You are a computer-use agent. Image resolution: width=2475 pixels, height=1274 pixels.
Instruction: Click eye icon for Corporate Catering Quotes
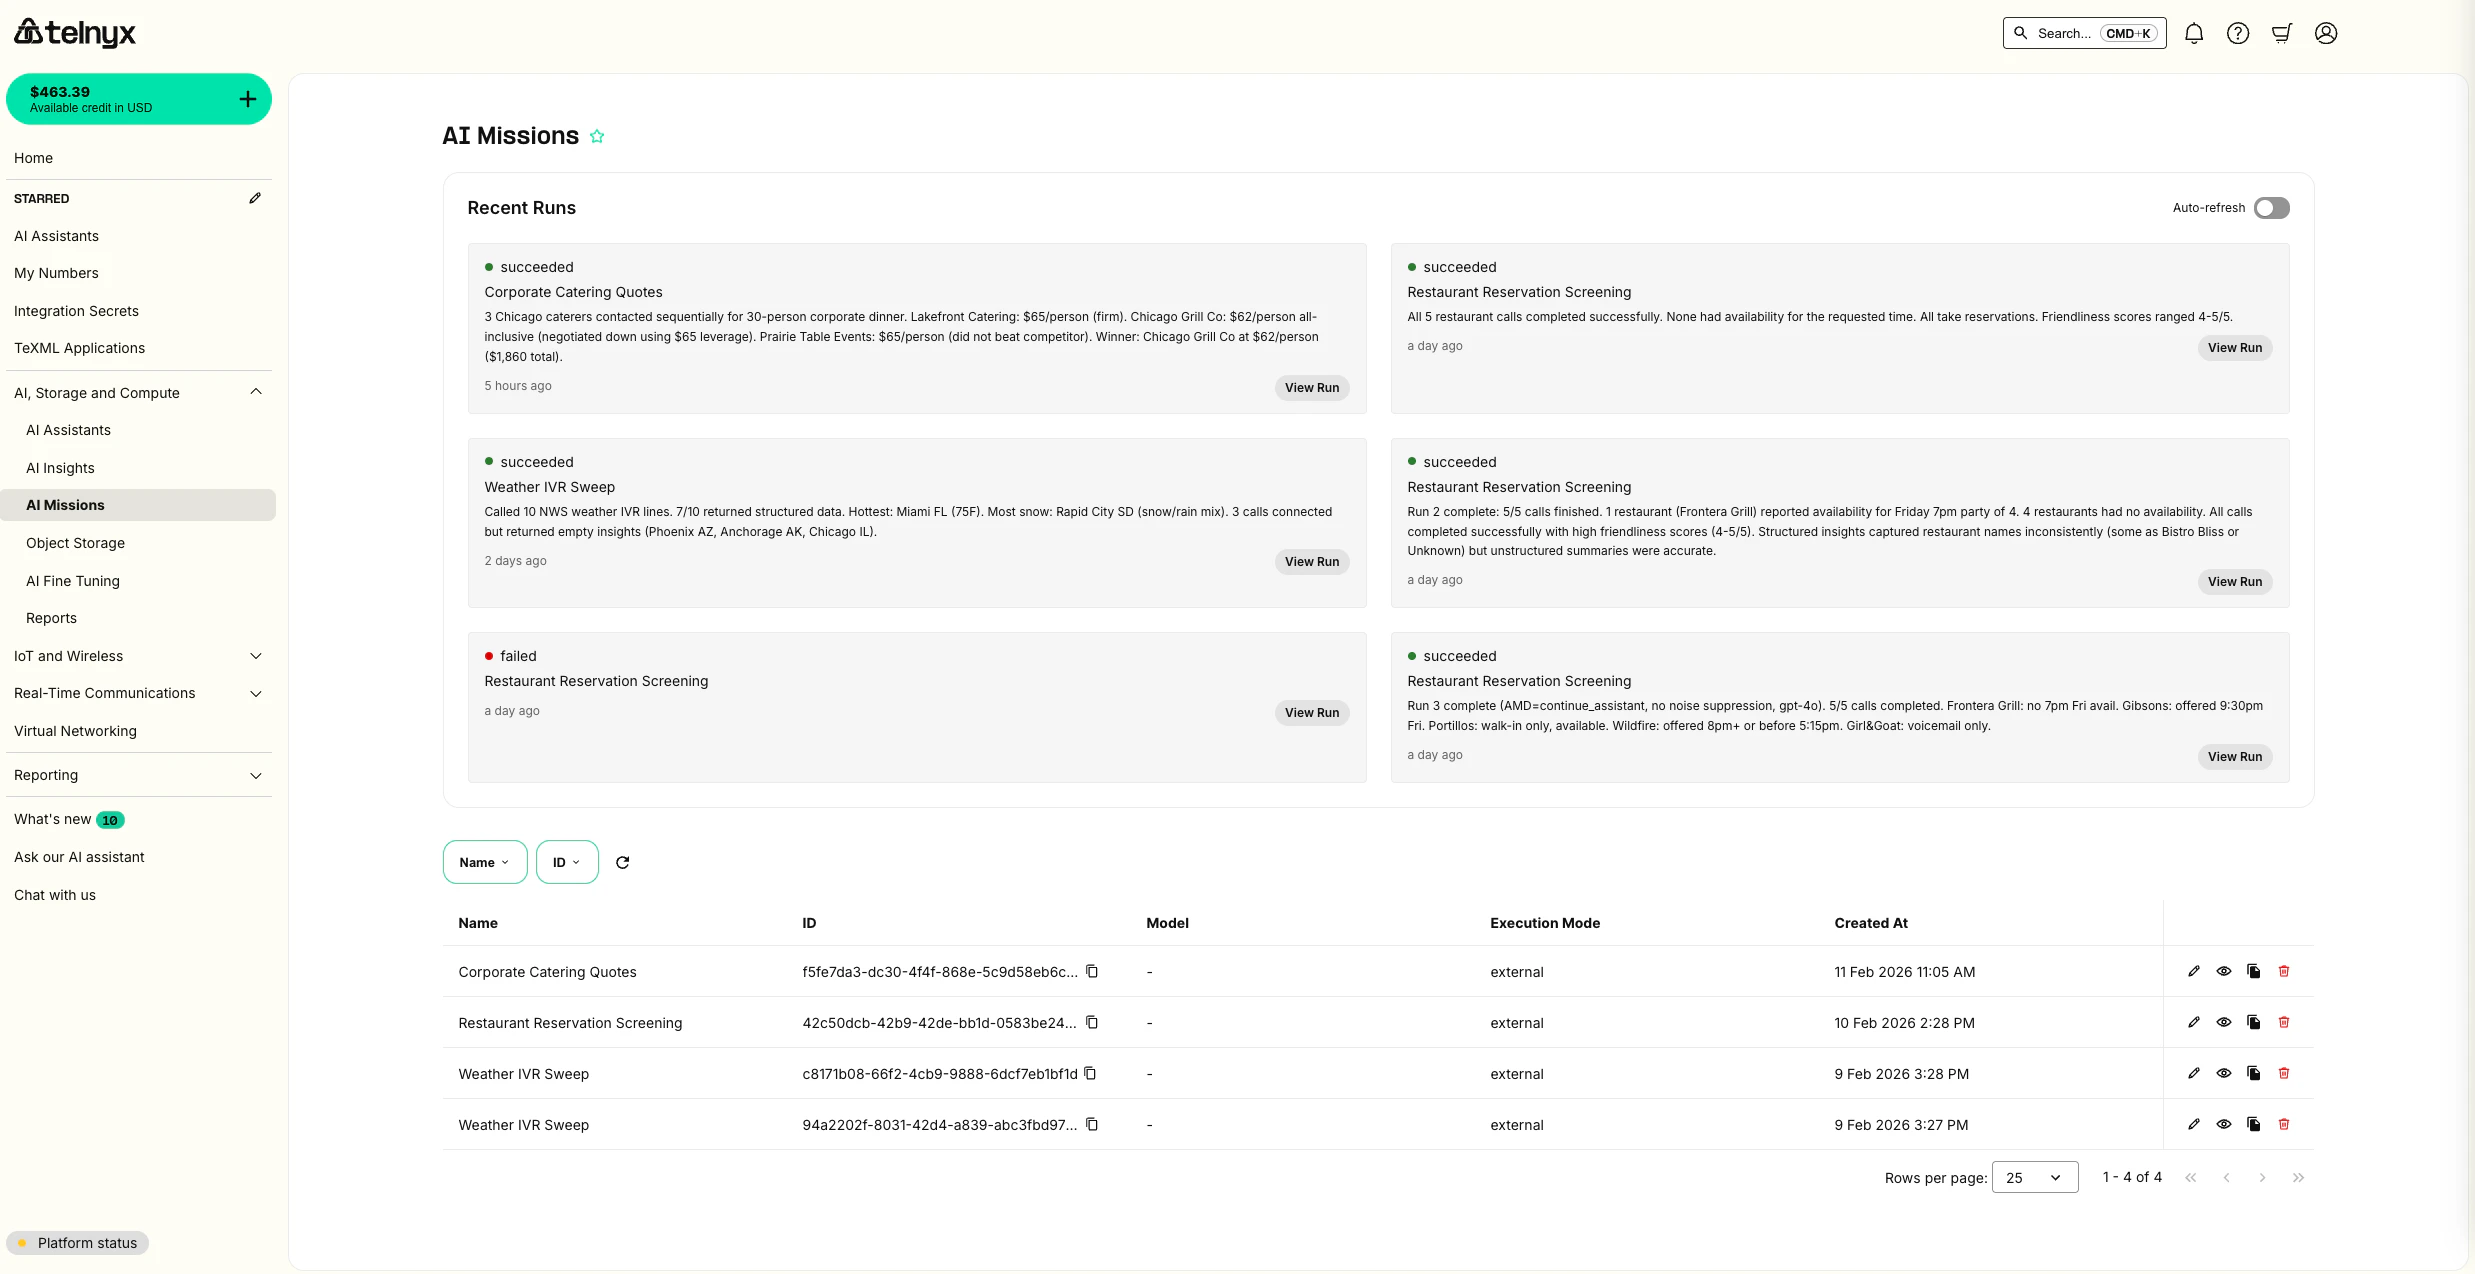(2224, 971)
